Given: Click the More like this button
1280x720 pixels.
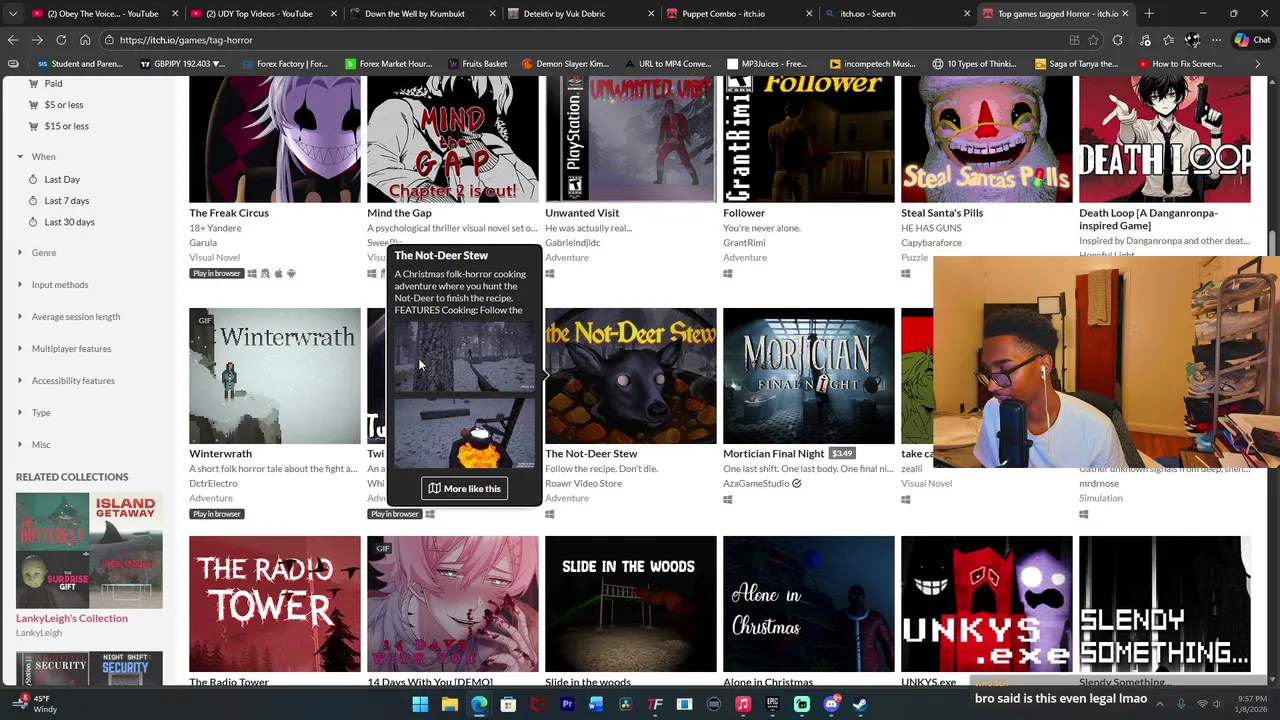Looking at the screenshot, I should [x=464, y=489].
